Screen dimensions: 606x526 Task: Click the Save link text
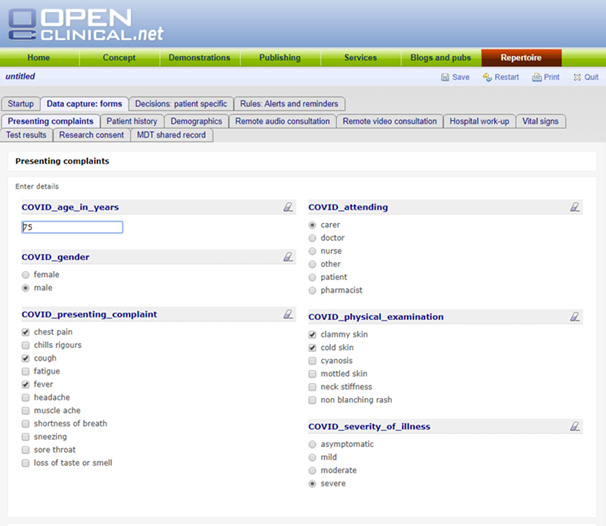(x=461, y=77)
